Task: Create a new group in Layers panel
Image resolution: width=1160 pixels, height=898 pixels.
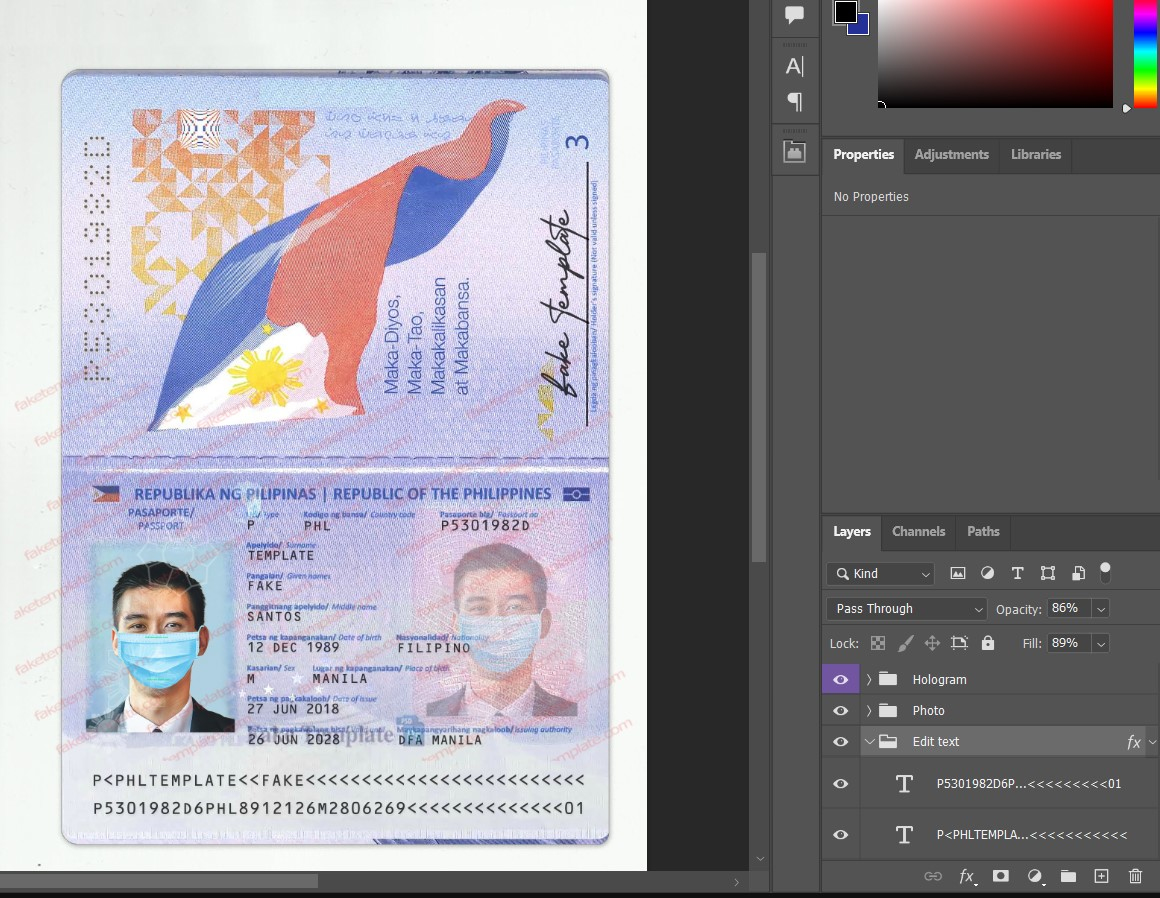Action: 1068,876
